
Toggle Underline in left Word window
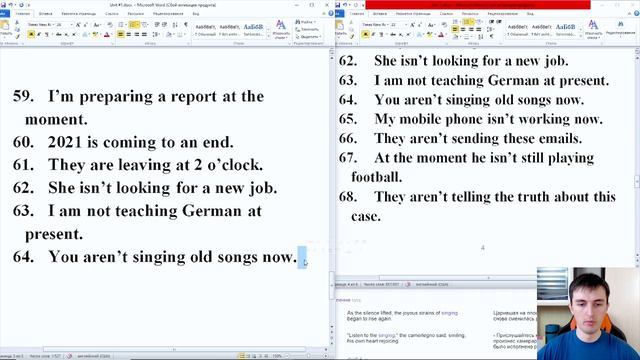tap(47, 35)
